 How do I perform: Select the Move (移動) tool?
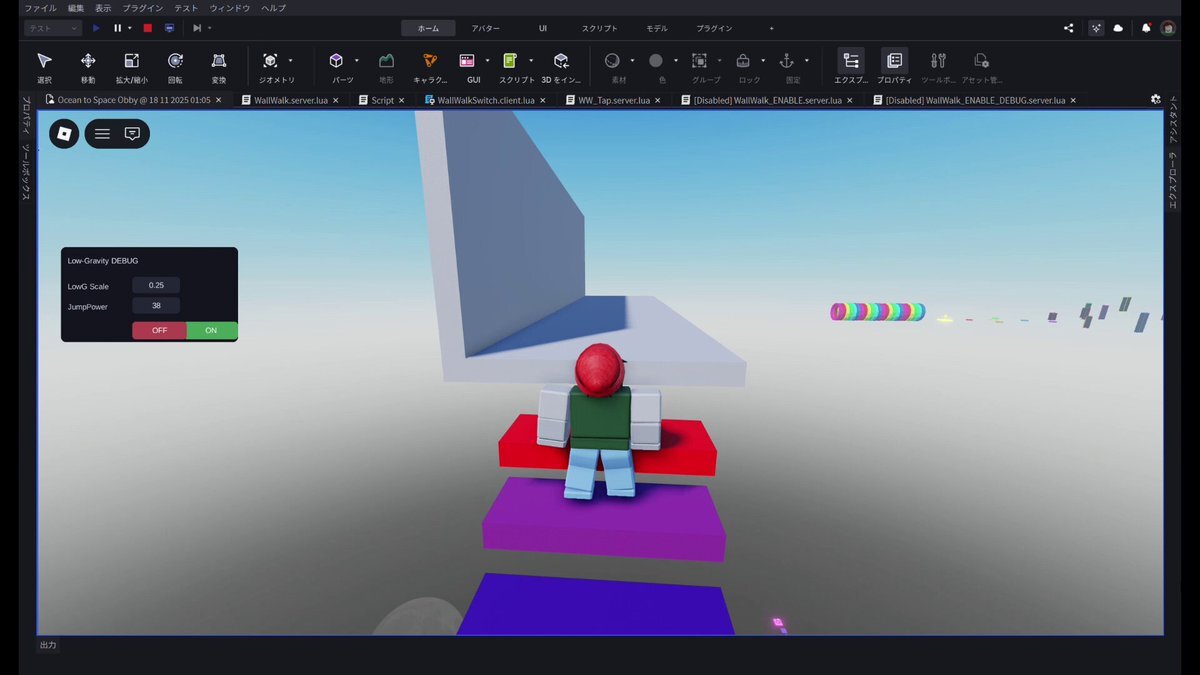pyautogui.click(x=88, y=62)
